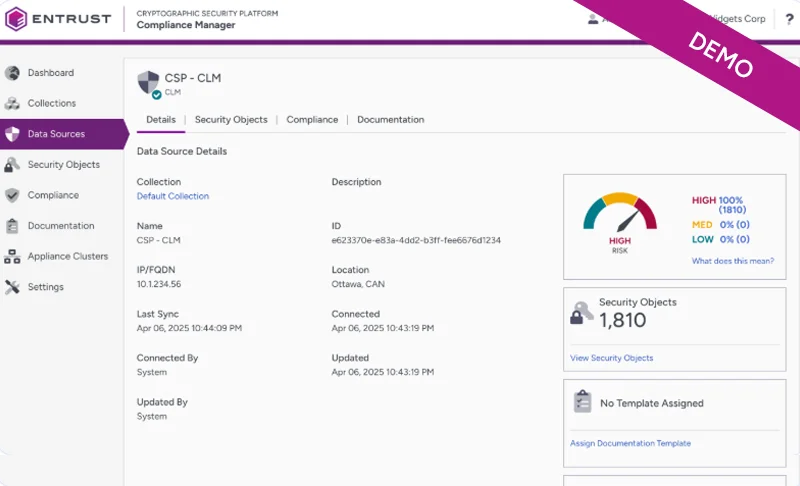Click the MED 0% (0) risk value
This screenshot has height=486, width=800.
tap(721, 225)
